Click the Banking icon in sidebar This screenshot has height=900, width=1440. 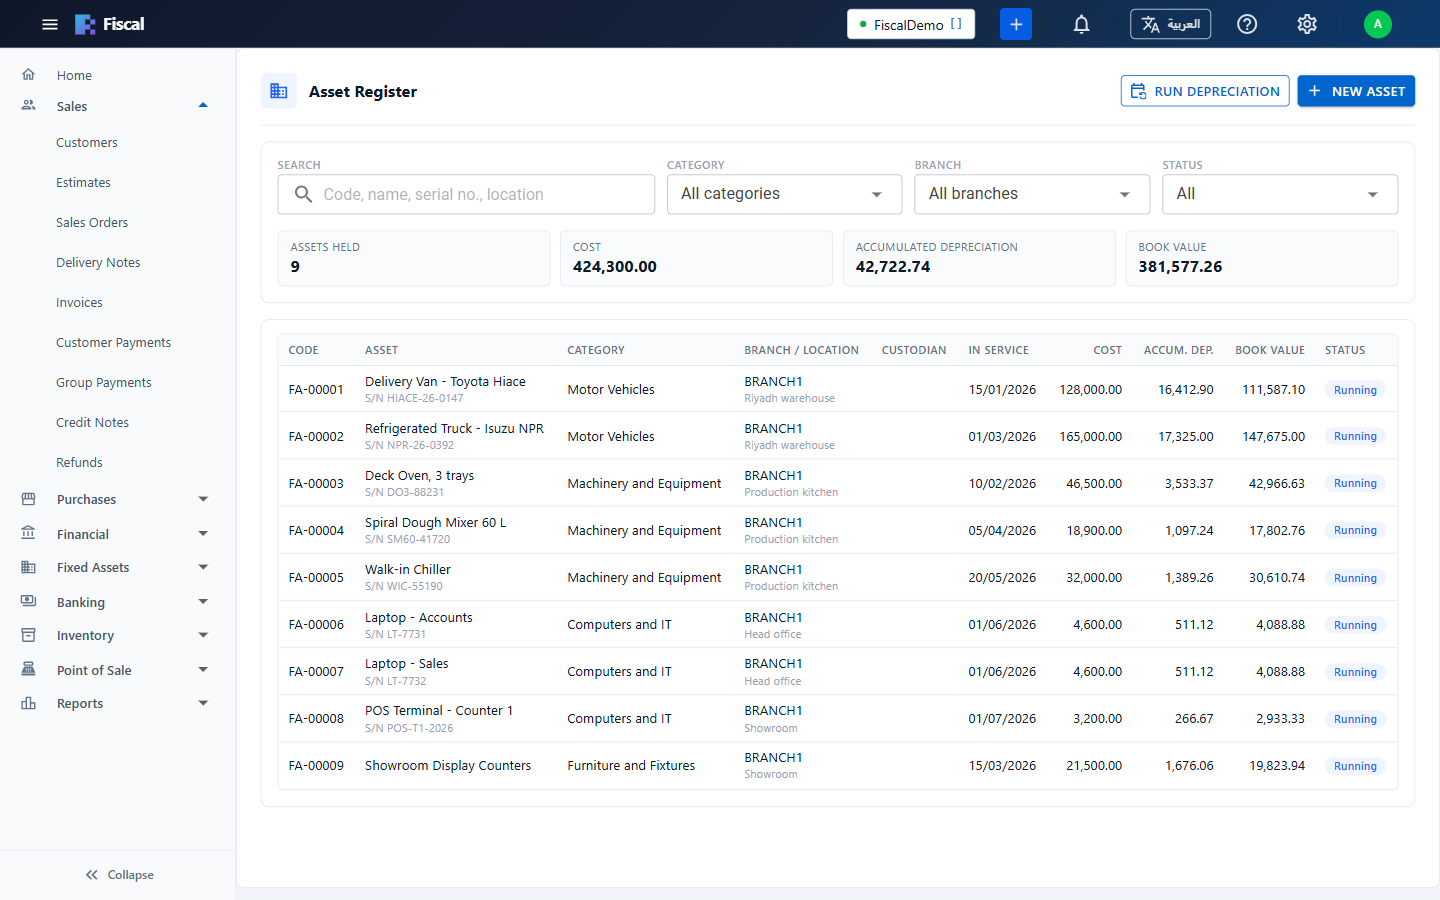click(29, 601)
